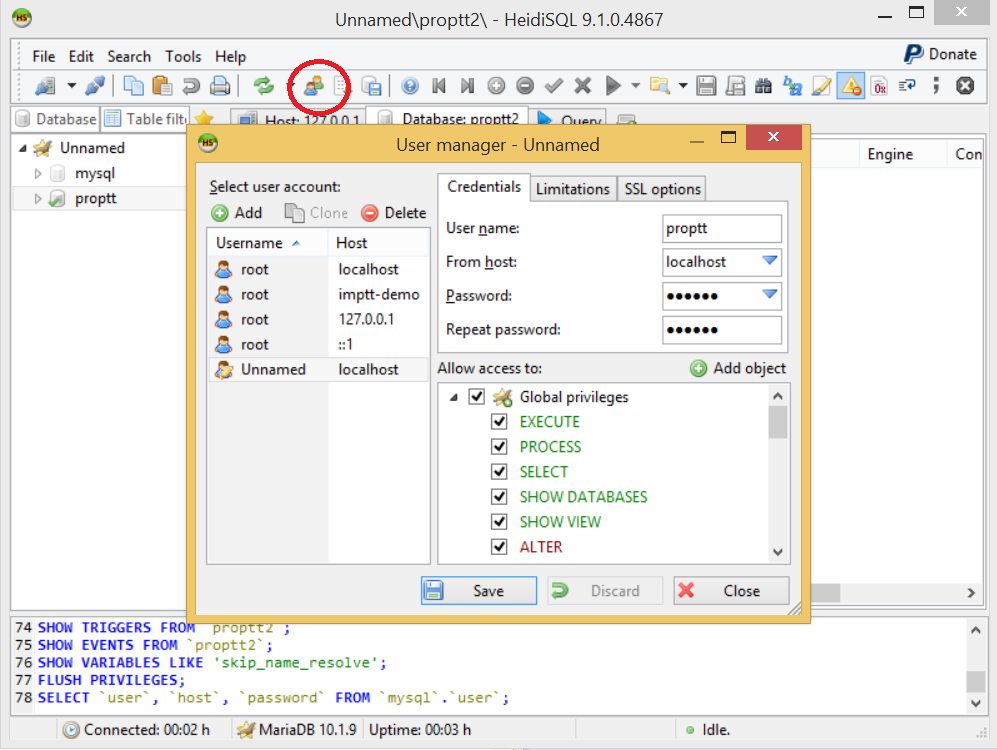Click the Save button in User manager
This screenshot has width=997, height=750.
tap(478, 591)
